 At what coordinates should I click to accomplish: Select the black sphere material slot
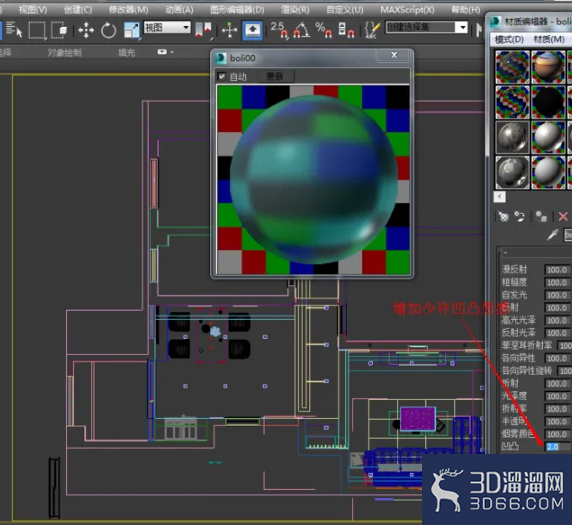(x=548, y=102)
